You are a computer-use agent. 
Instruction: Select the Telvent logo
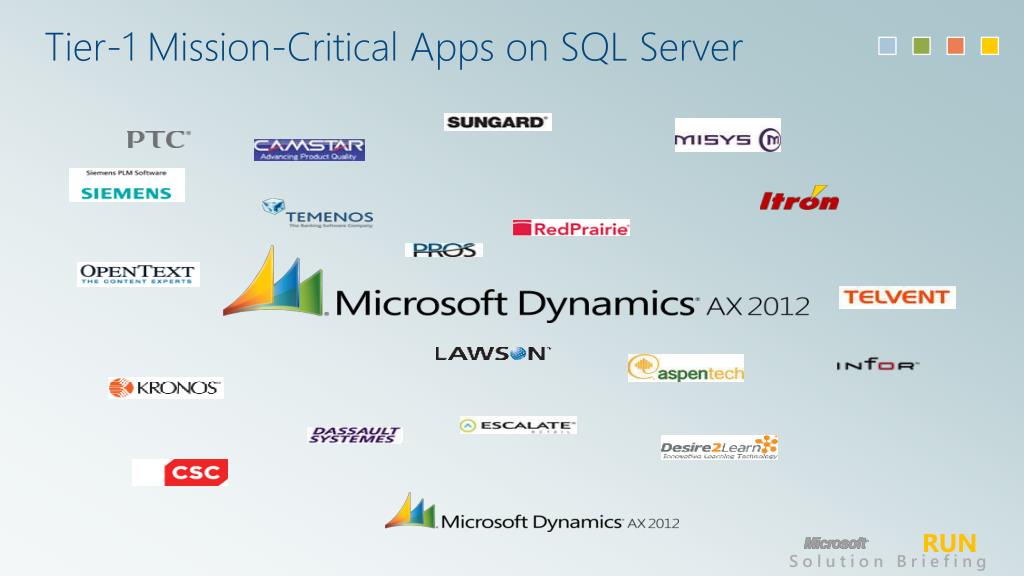point(897,297)
